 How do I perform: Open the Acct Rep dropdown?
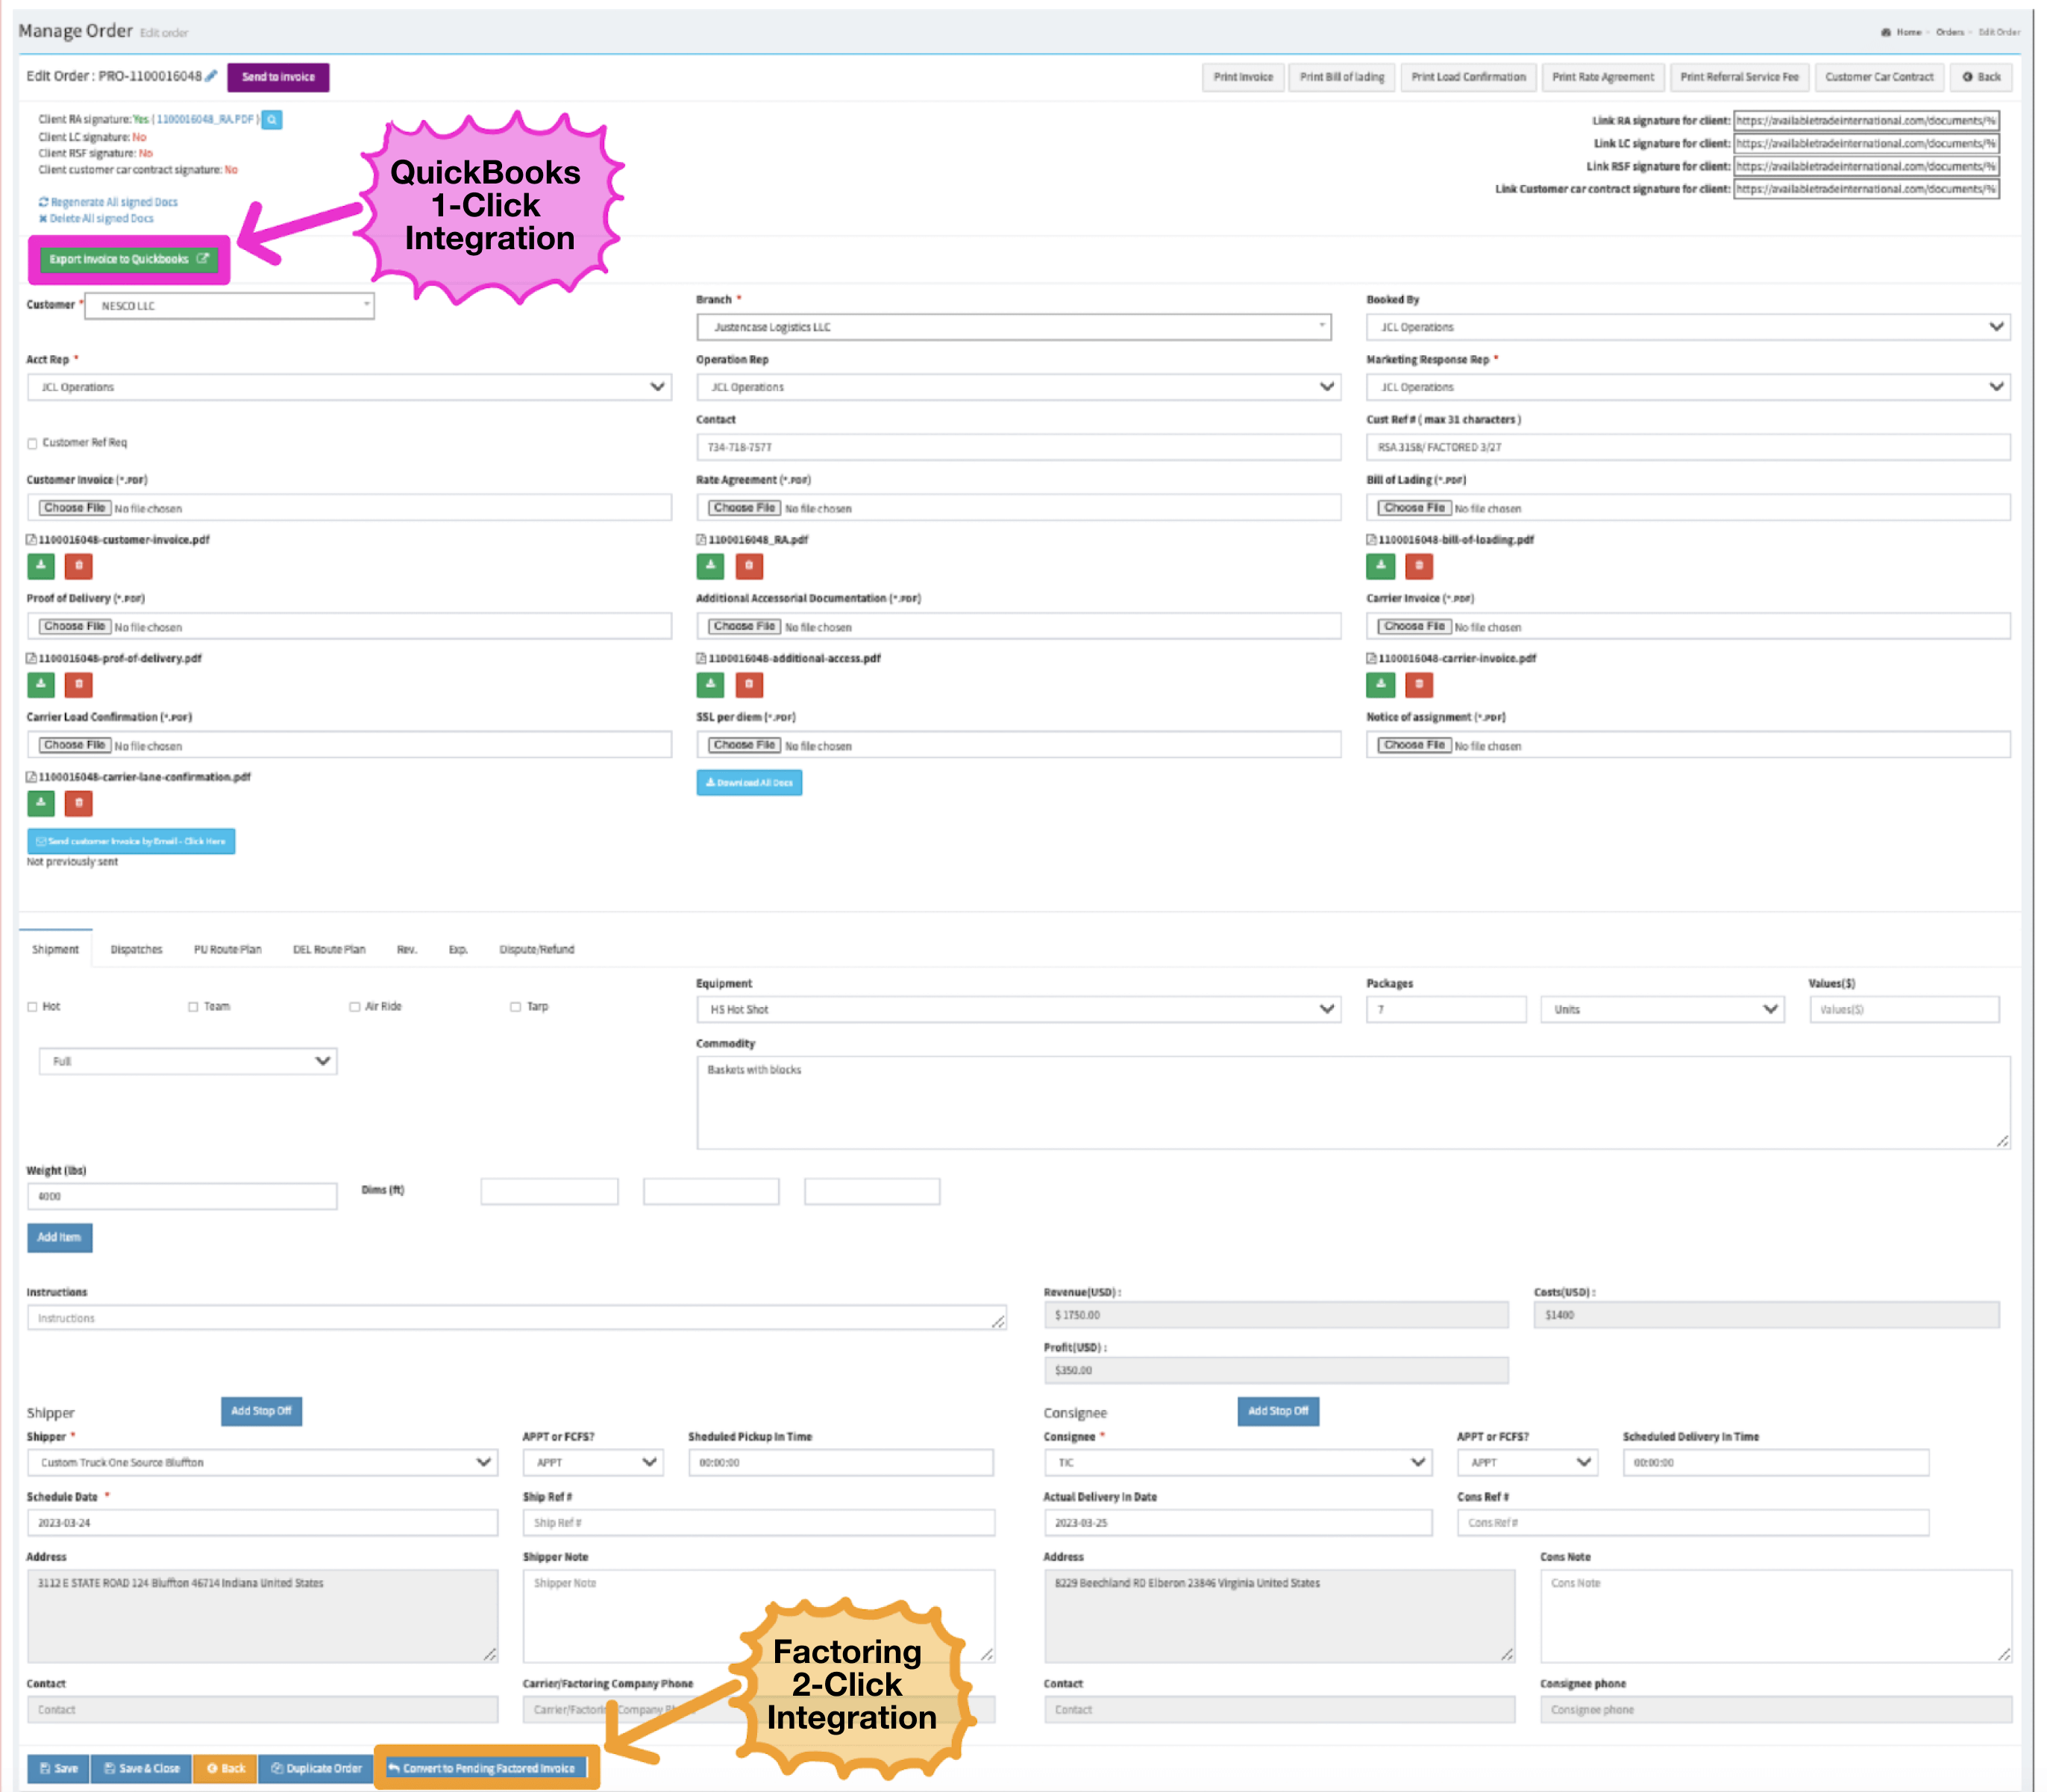(348, 387)
